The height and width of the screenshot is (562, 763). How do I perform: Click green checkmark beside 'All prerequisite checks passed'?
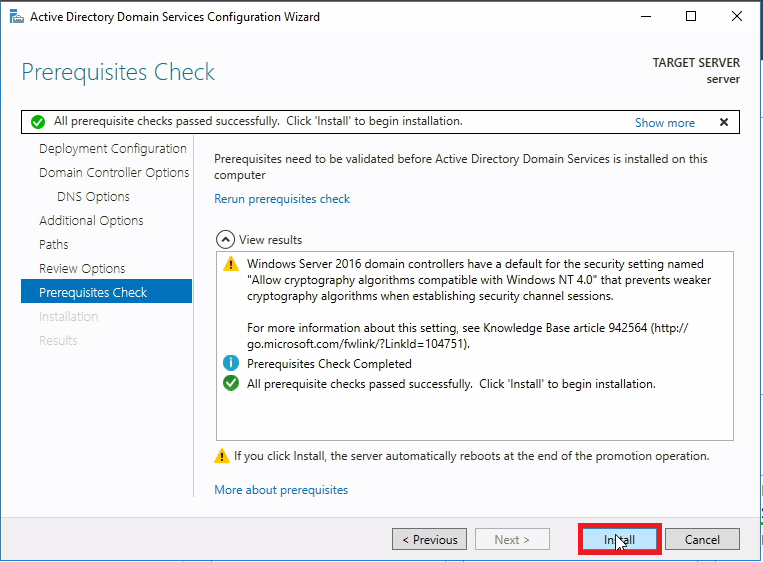[231, 384]
